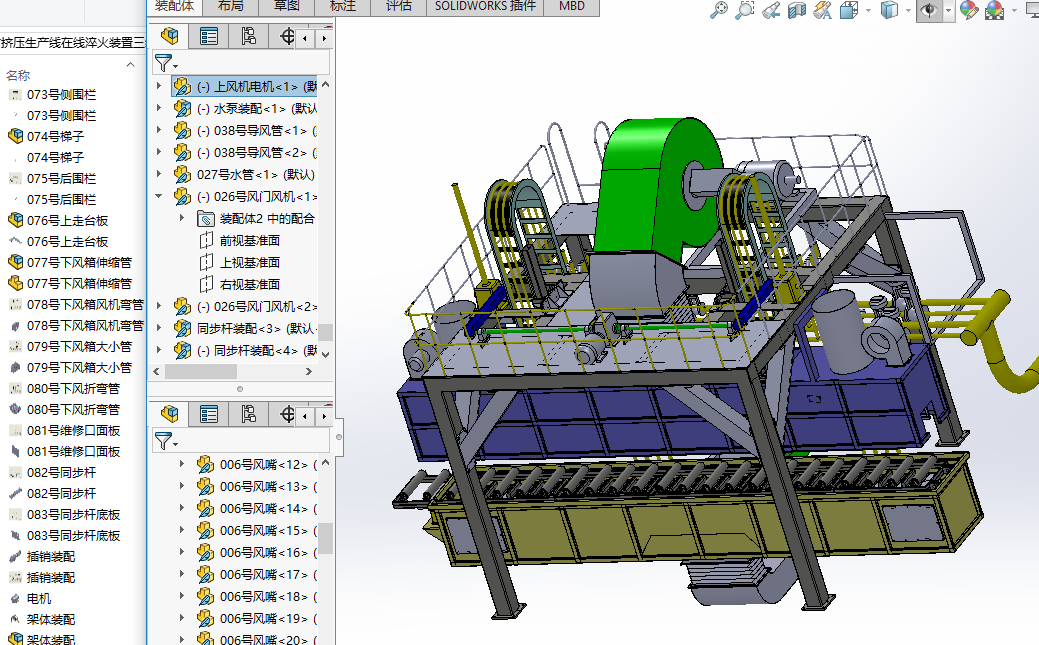Click the upper tree filter funnel

(163, 63)
